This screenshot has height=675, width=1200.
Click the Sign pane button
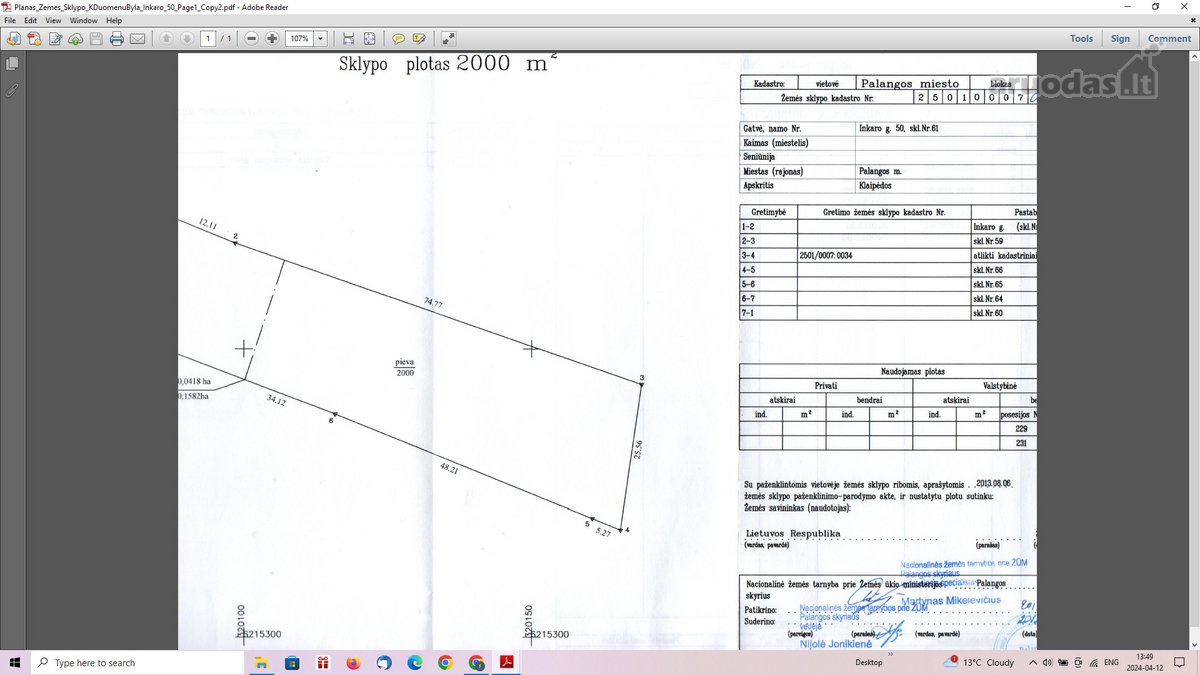(x=1120, y=39)
